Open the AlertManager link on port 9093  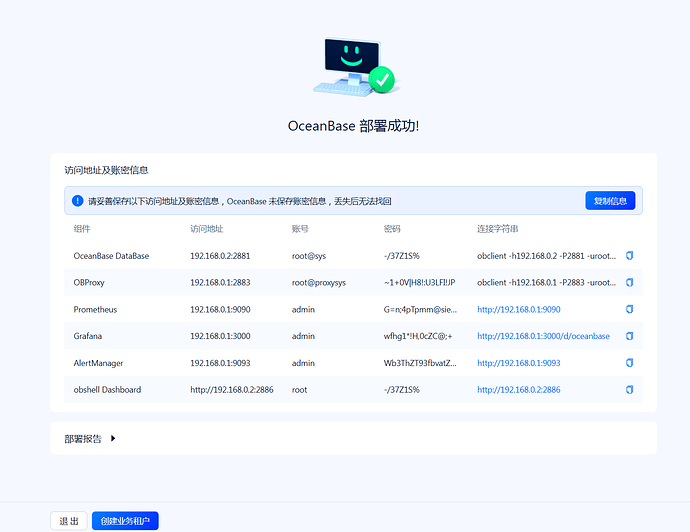[x=518, y=363]
